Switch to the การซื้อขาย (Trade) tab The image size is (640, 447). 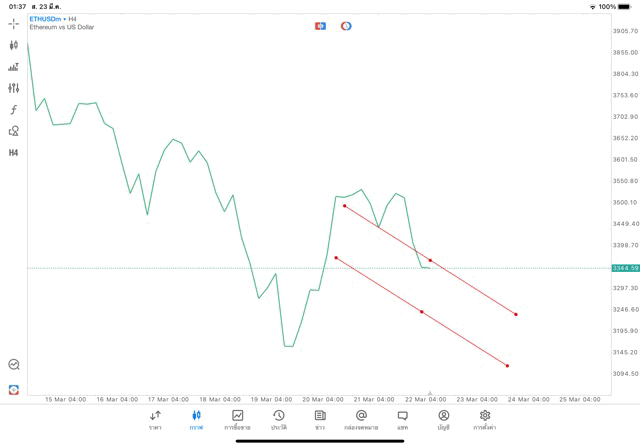click(237, 420)
